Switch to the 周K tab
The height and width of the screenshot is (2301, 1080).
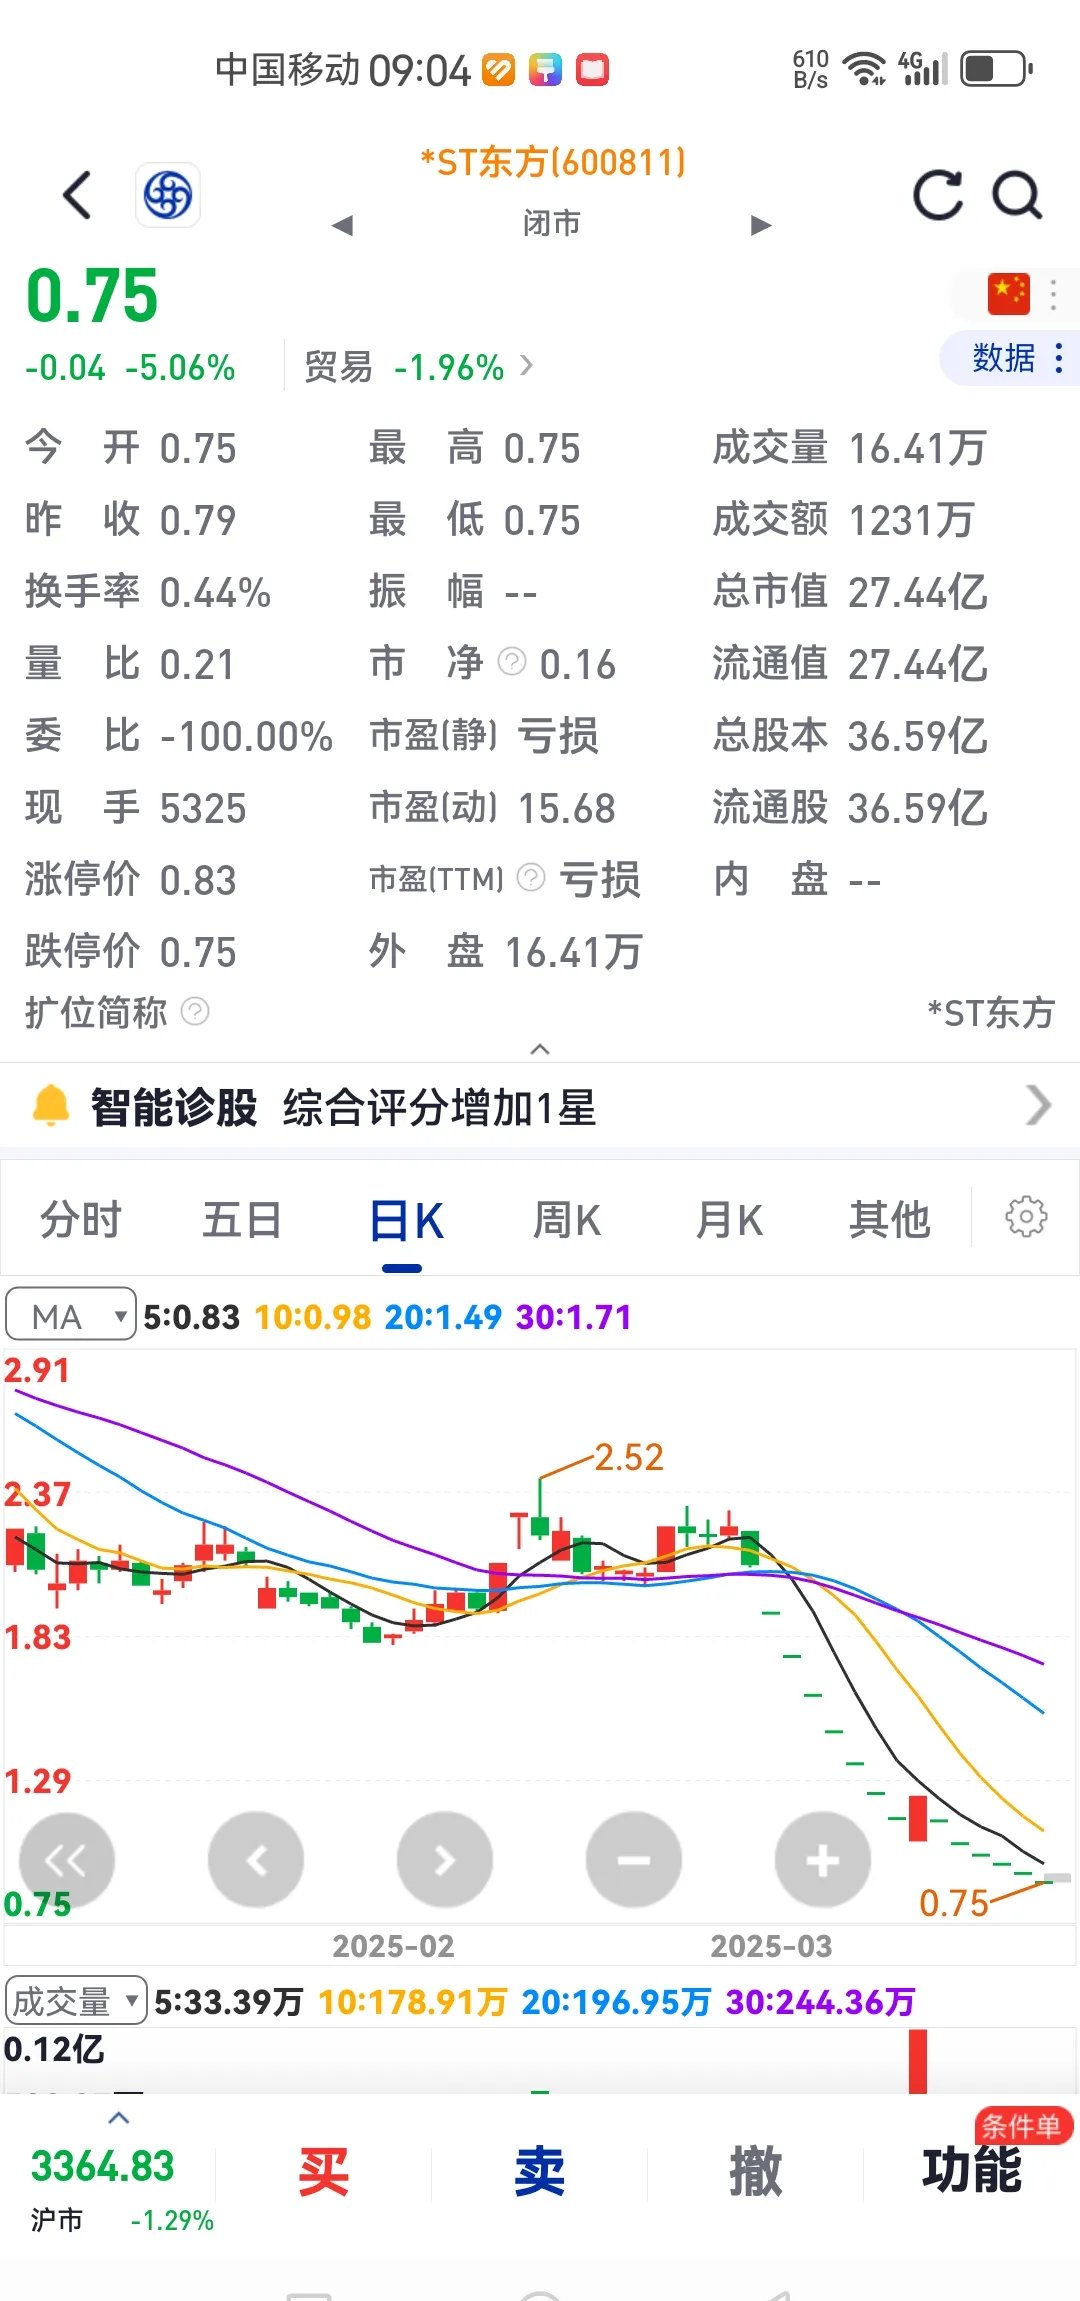[x=566, y=1220]
